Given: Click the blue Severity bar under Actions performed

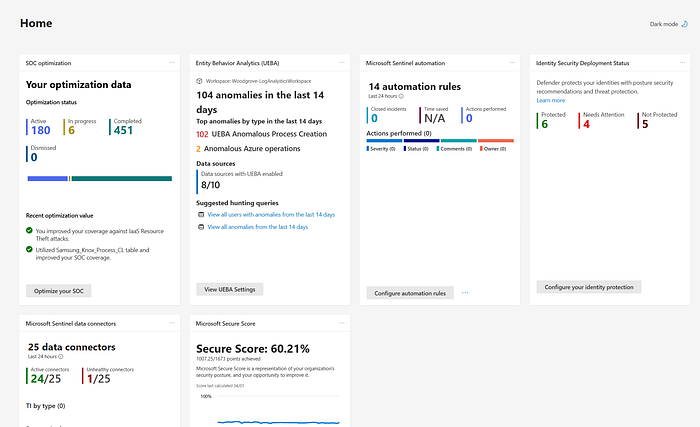Looking at the screenshot, I should (384, 141).
